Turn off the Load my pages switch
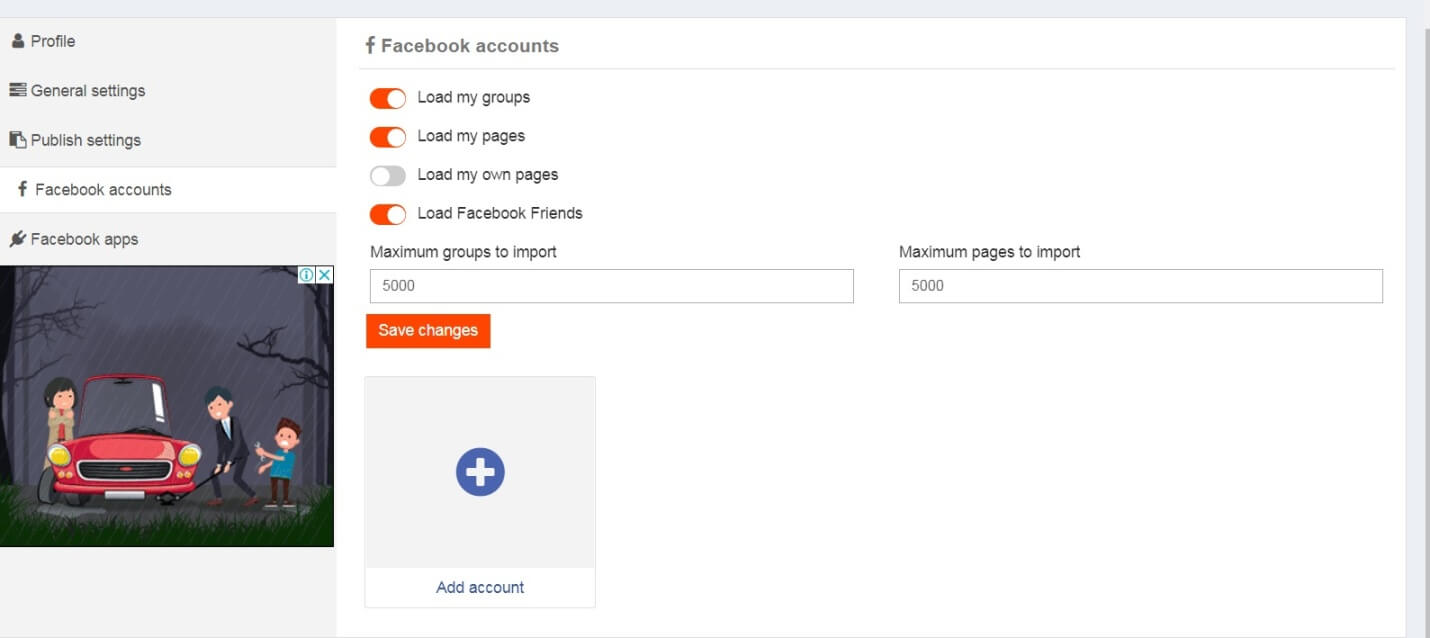Screen dimensions: 1430x638 tap(388, 137)
